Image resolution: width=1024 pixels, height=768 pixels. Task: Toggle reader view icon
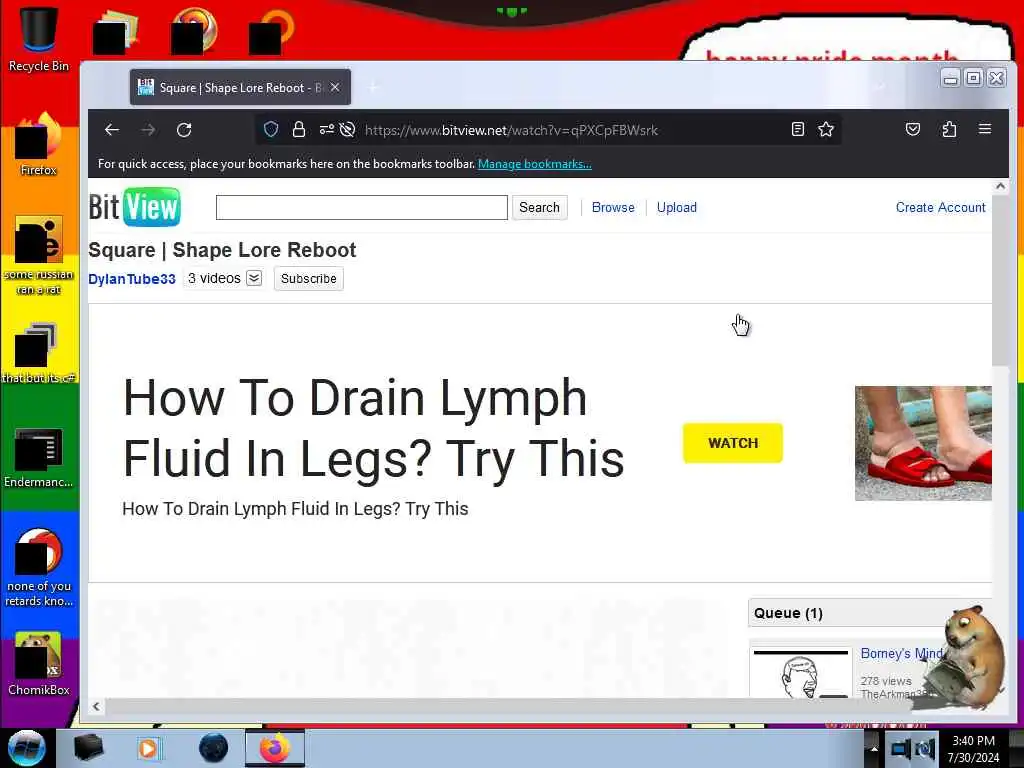click(x=797, y=129)
